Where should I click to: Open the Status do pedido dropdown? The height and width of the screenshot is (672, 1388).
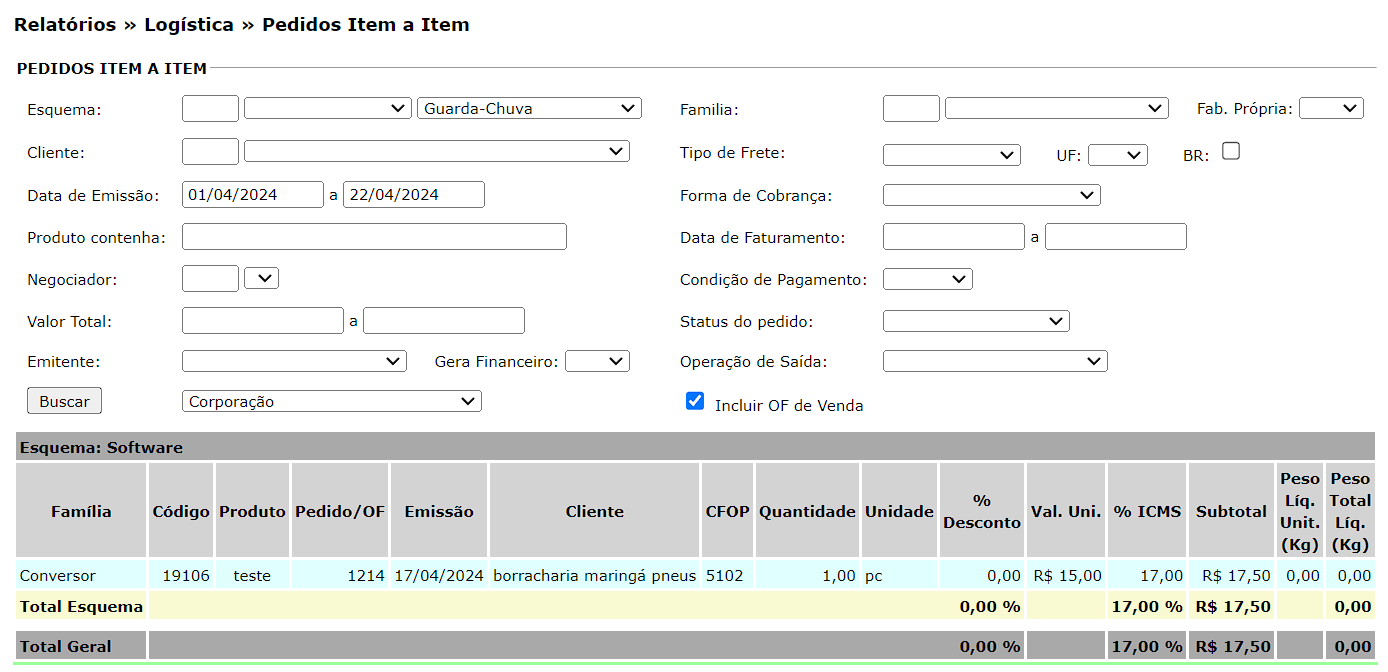pyautogui.click(x=976, y=321)
